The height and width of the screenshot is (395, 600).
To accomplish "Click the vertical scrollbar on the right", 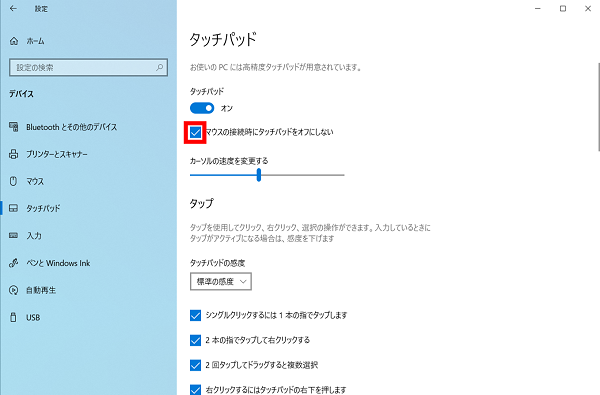I will tap(598, 107).
